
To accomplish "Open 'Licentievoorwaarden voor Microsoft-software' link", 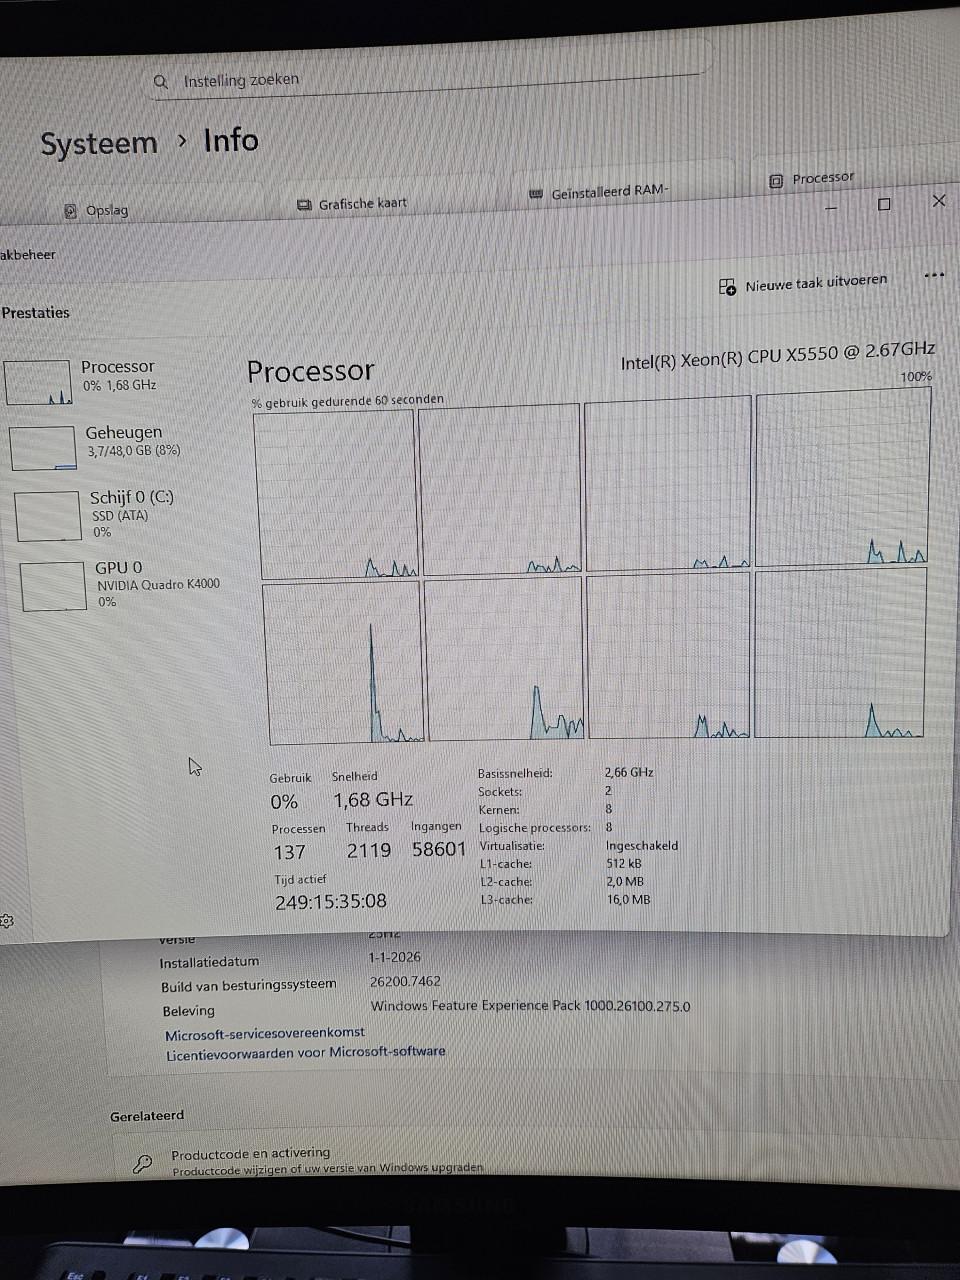I will [306, 1053].
